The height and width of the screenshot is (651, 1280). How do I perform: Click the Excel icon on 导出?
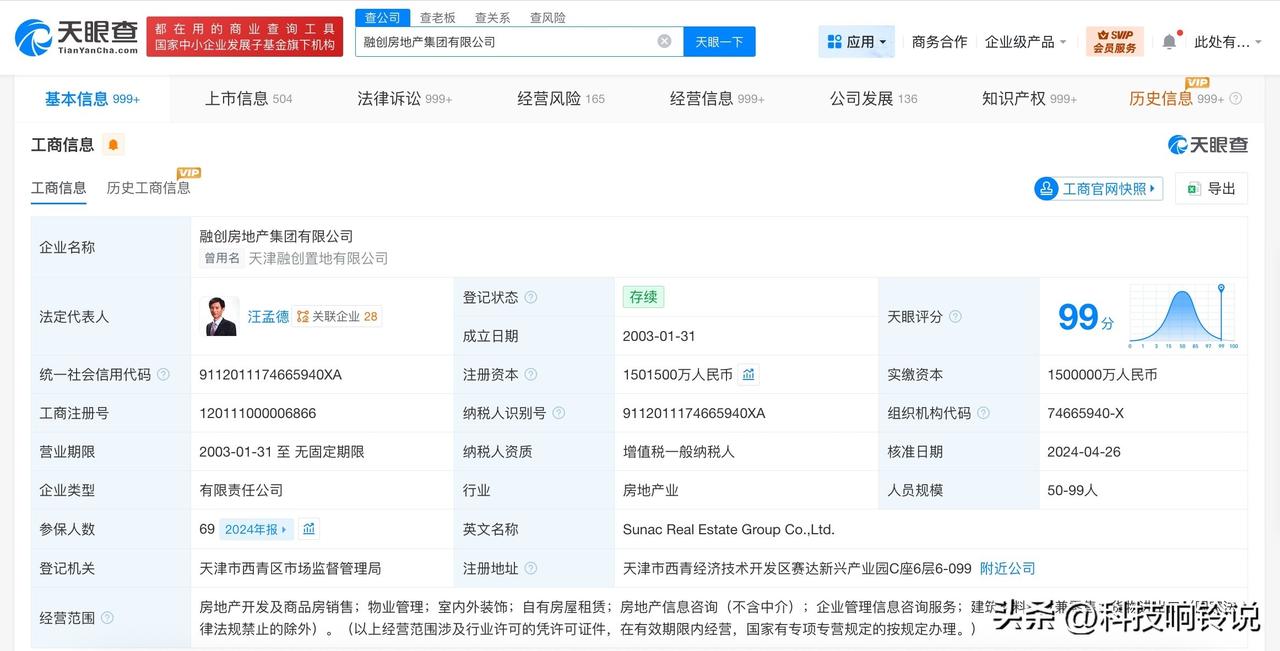[x=1193, y=188]
